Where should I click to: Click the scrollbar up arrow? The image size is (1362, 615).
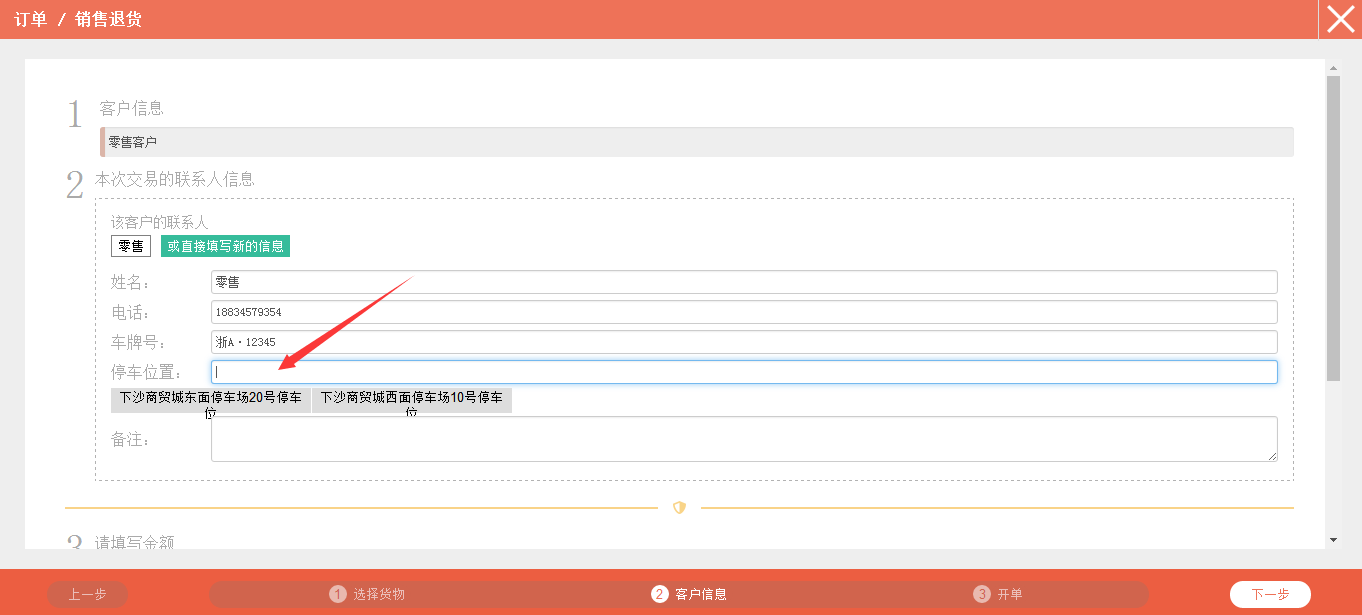click(1333, 68)
